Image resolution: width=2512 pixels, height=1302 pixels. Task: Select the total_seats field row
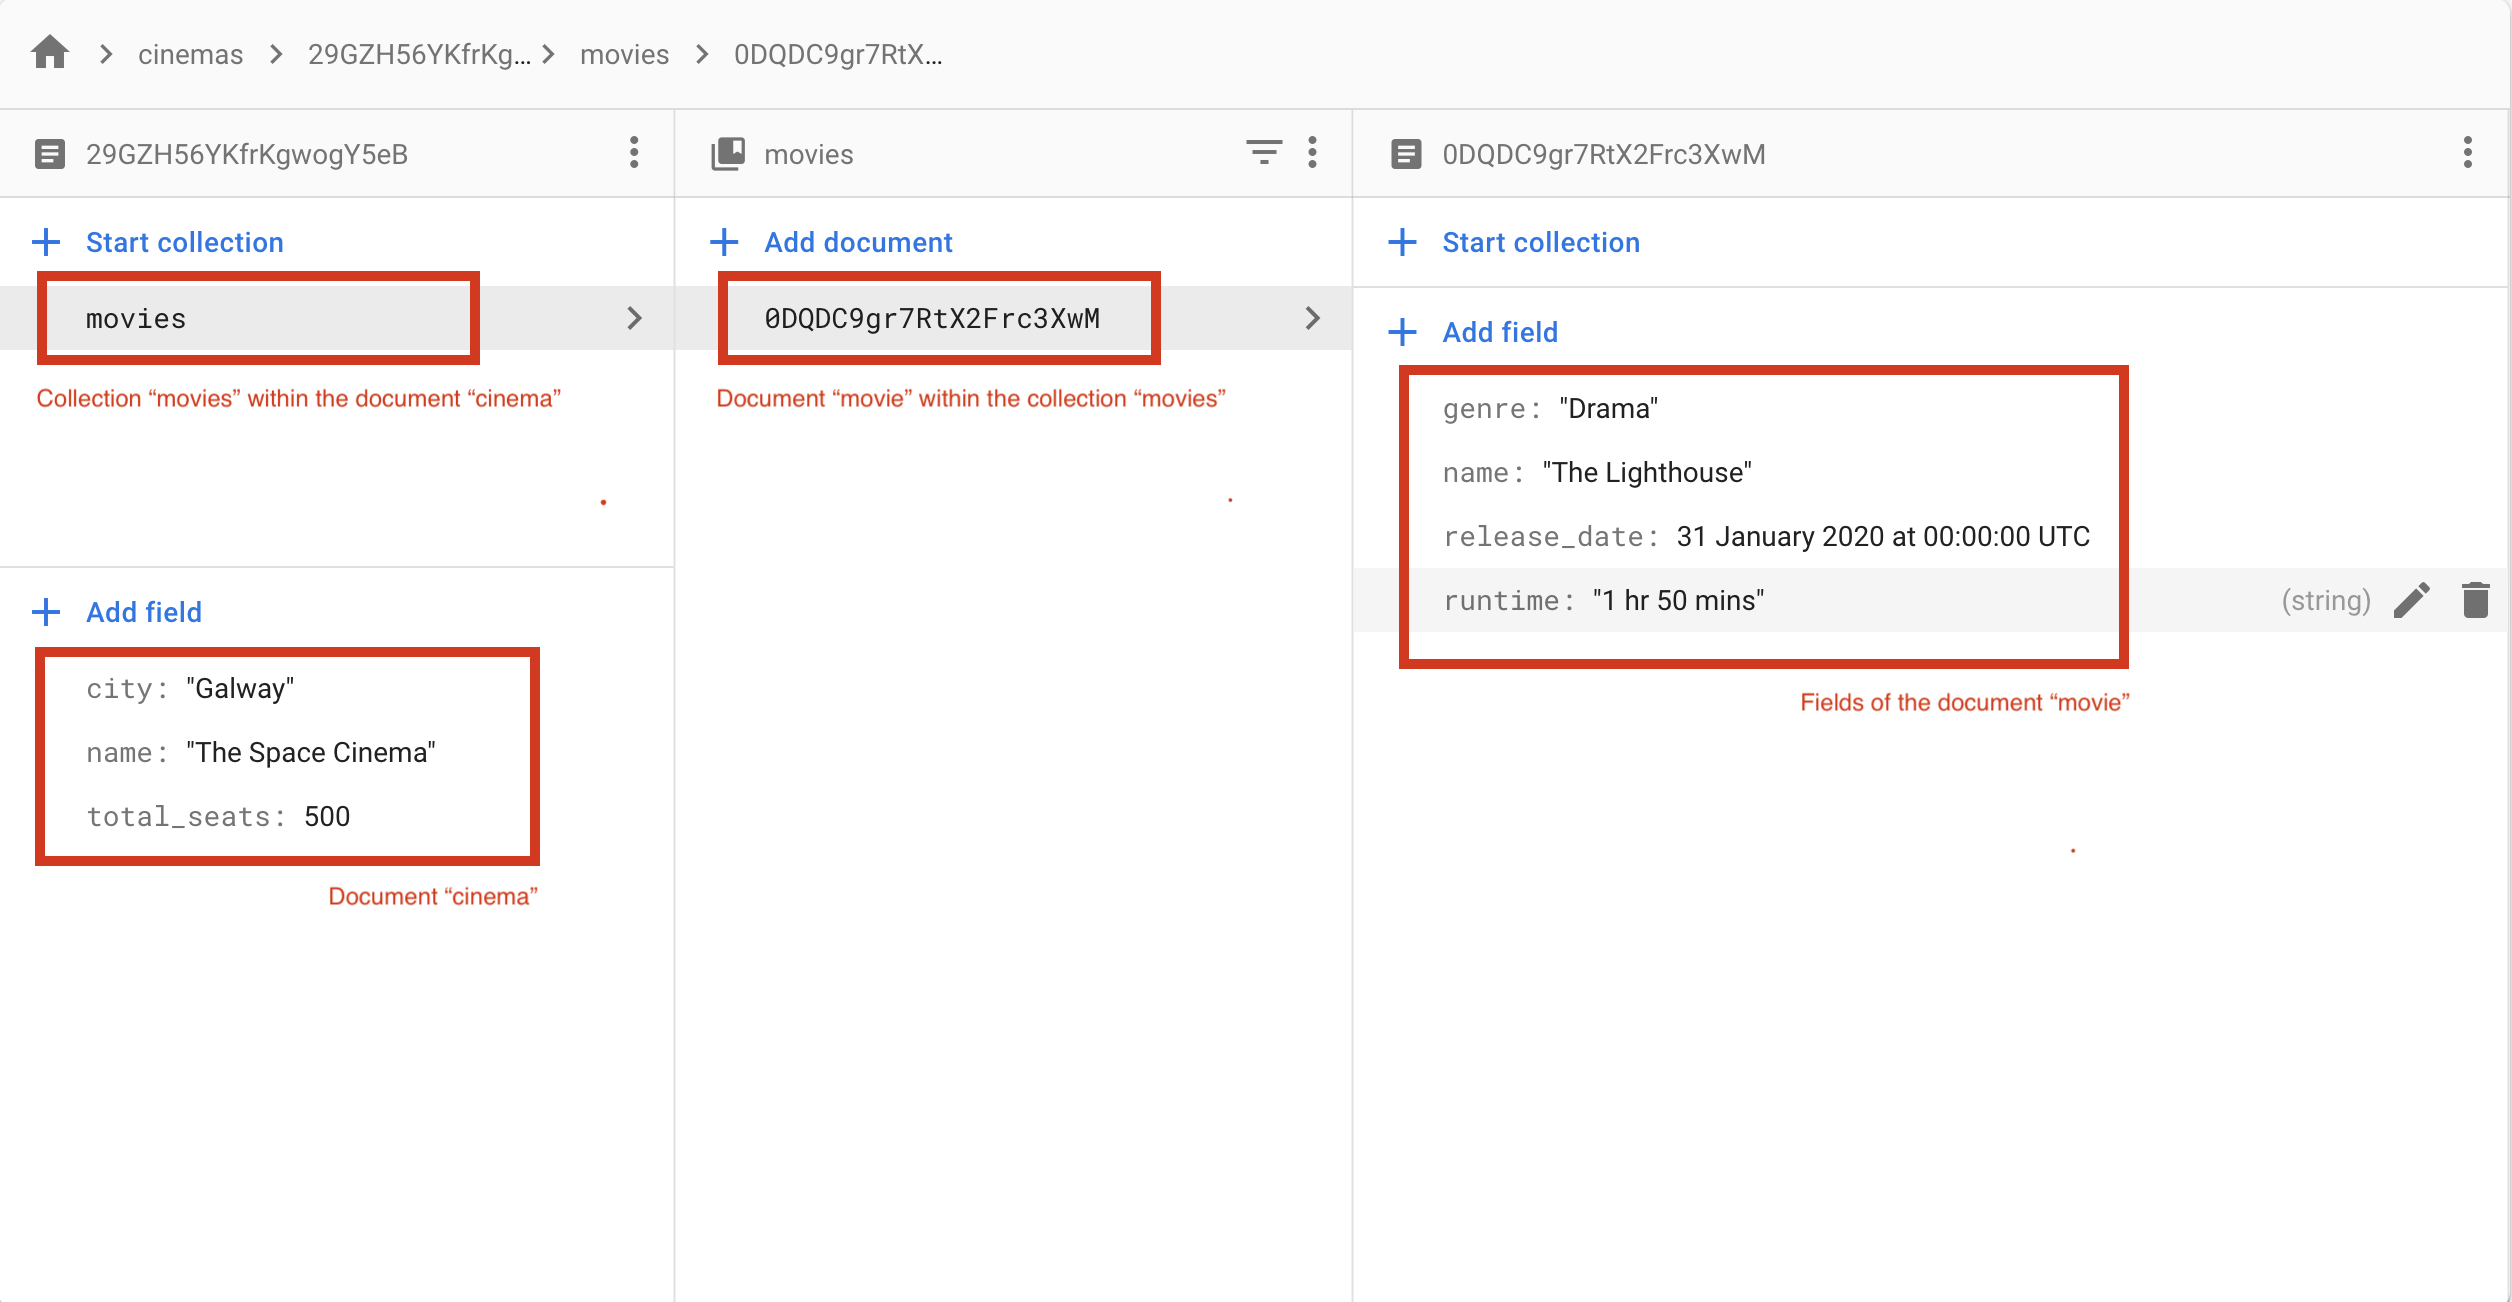pyautogui.click(x=218, y=816)
